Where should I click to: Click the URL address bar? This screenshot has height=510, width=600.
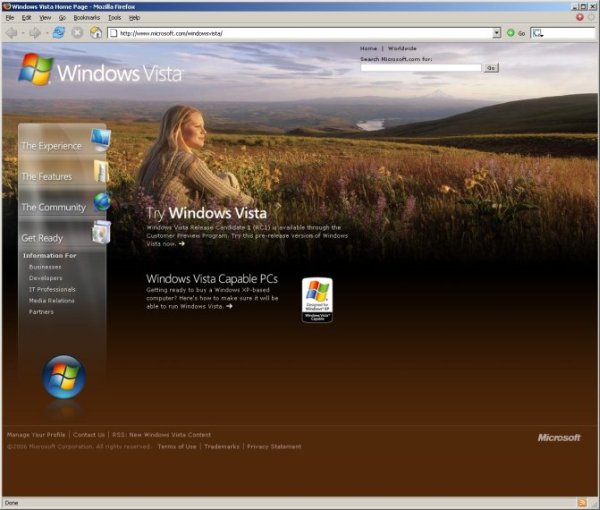tap(304, 33)
